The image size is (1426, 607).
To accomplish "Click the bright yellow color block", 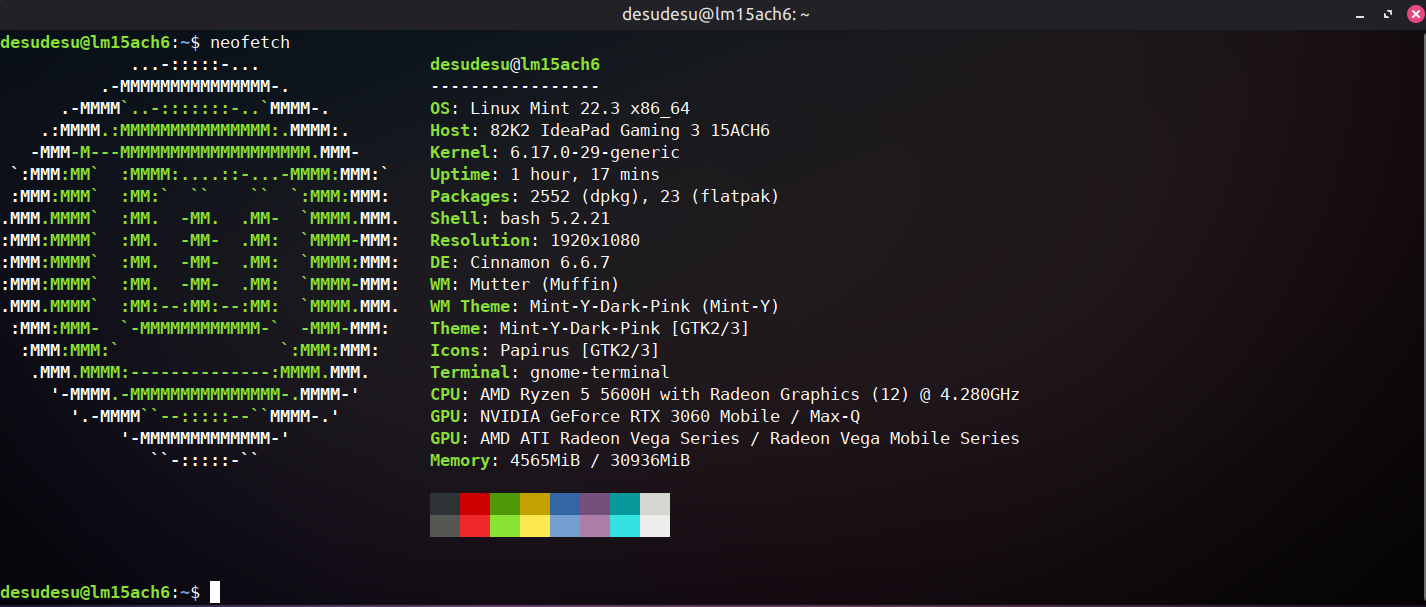I will pyautogui.click(x=535, y=526).
